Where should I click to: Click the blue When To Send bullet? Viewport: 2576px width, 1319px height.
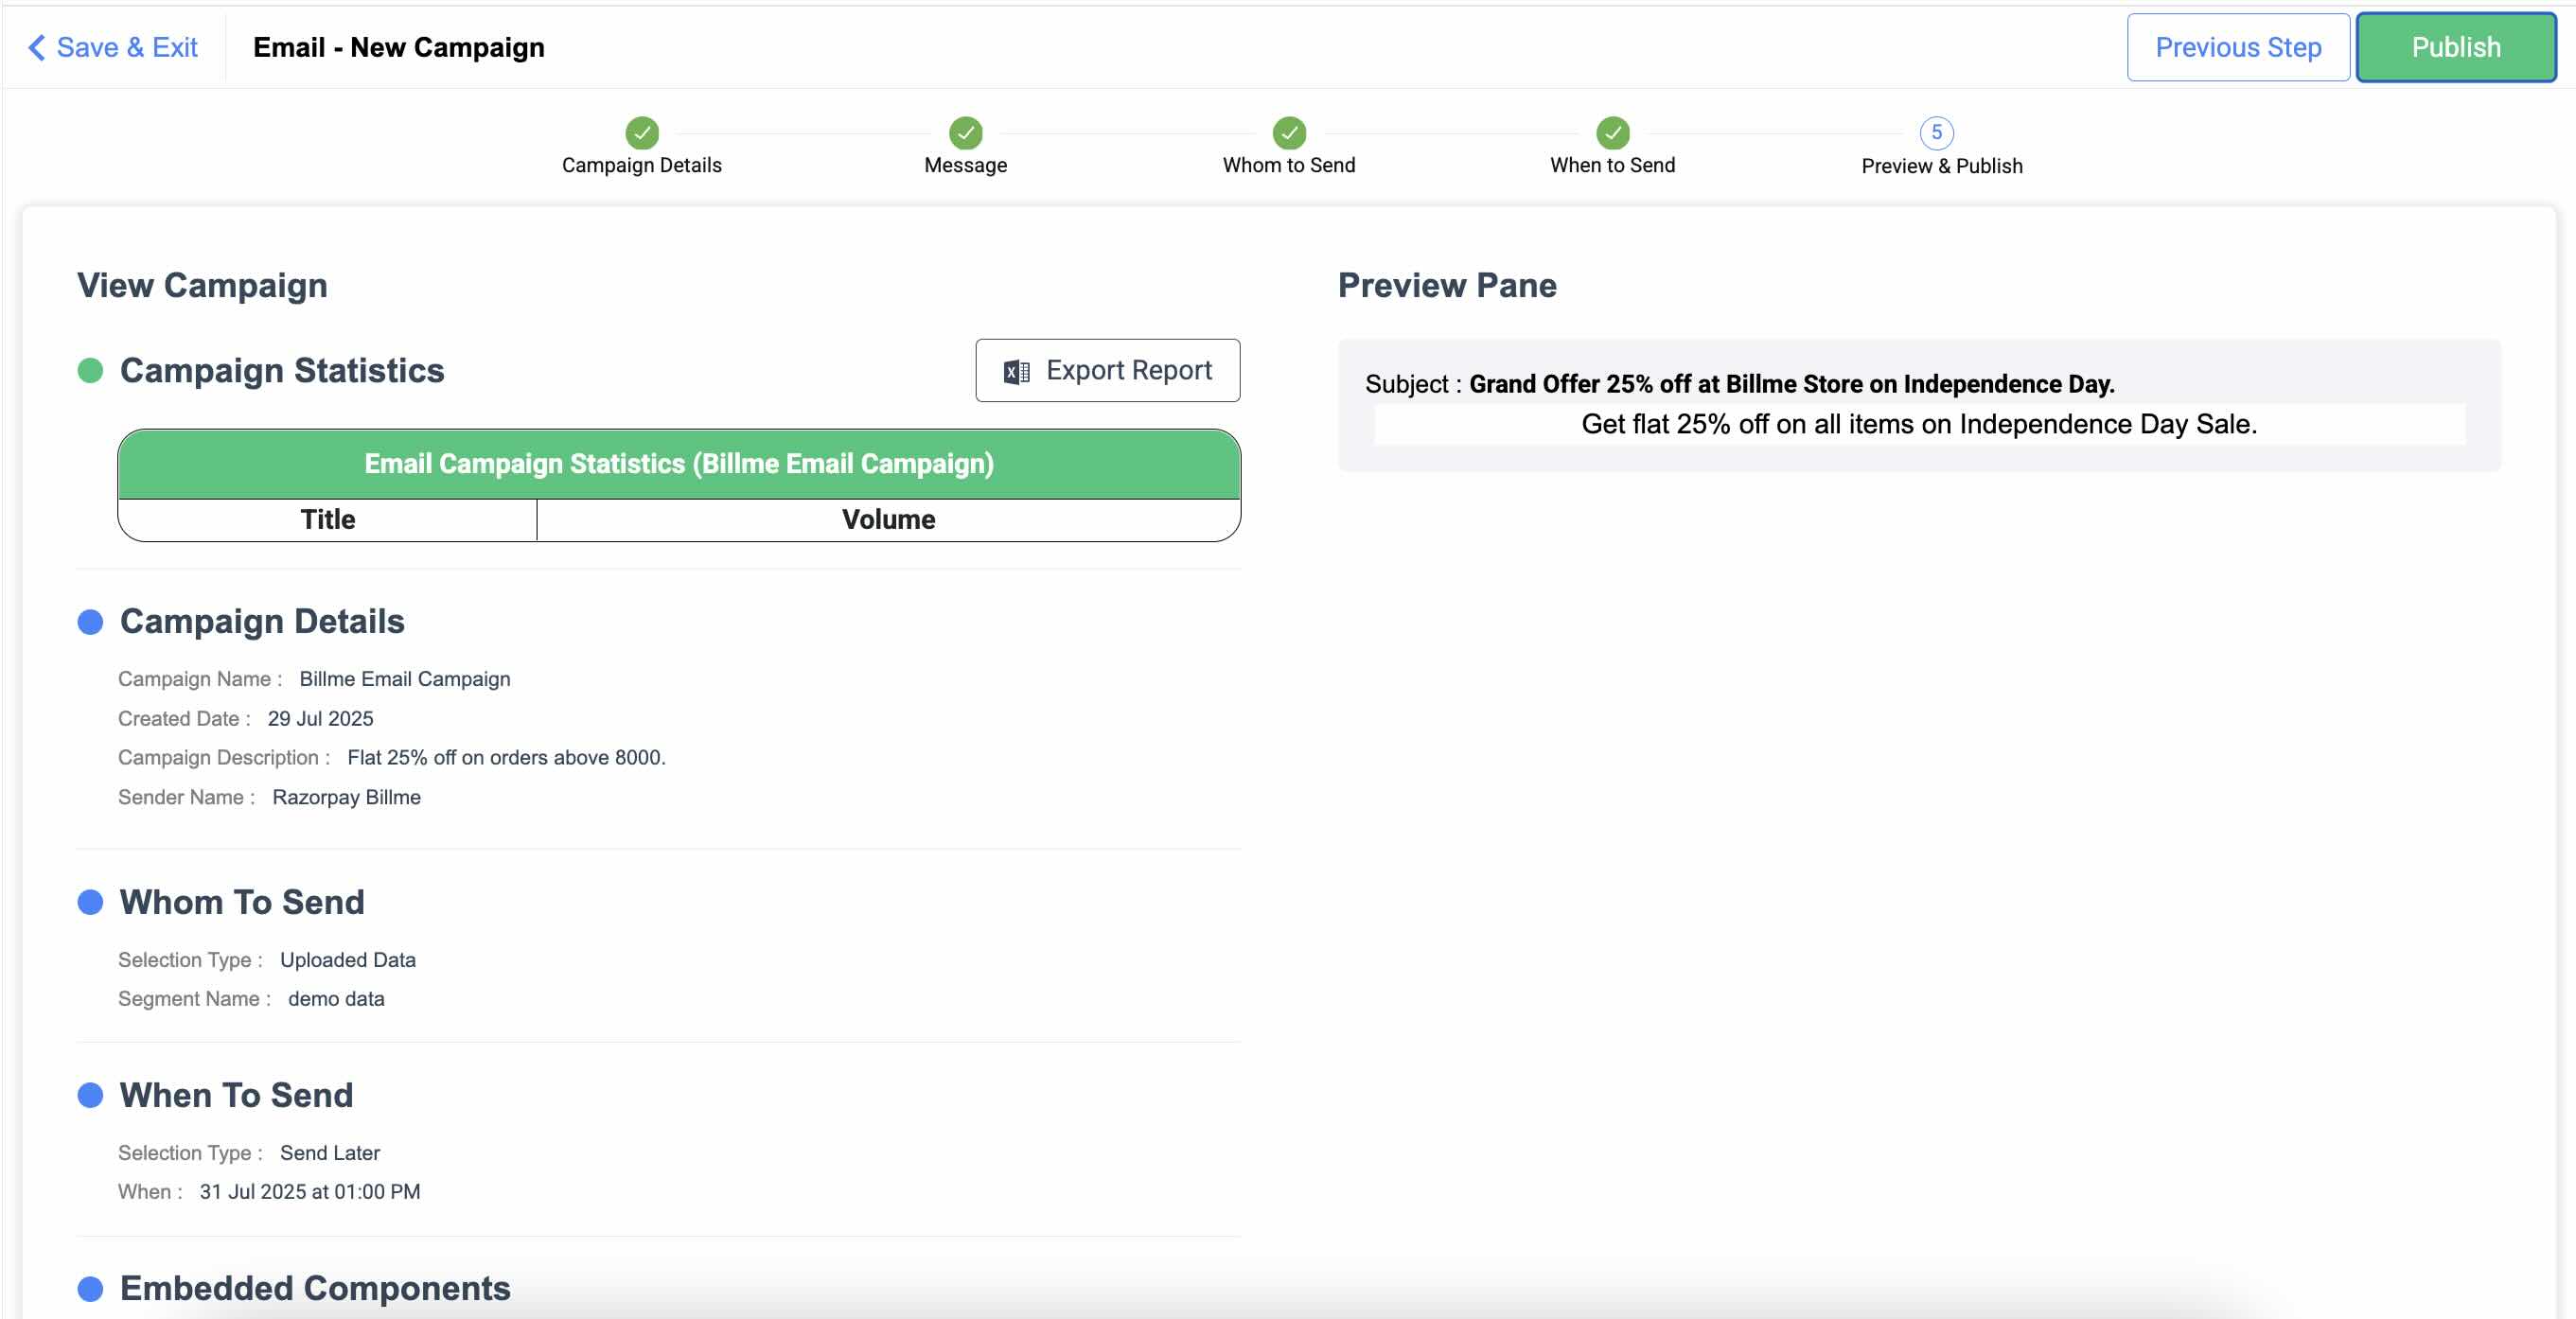click(x=90, y=1095)
